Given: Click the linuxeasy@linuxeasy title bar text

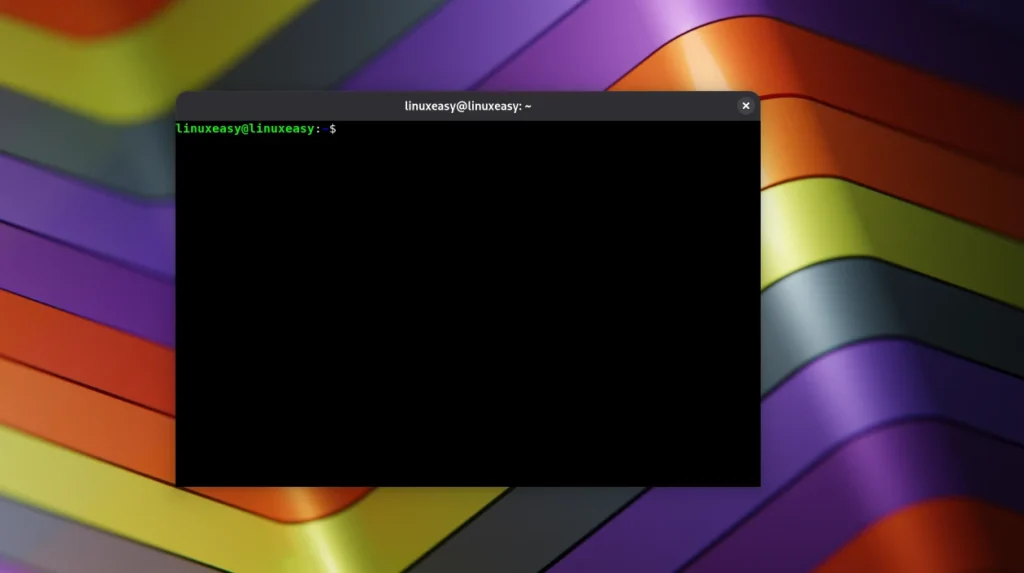Looking at the screenshot, I should click(467, 106).
